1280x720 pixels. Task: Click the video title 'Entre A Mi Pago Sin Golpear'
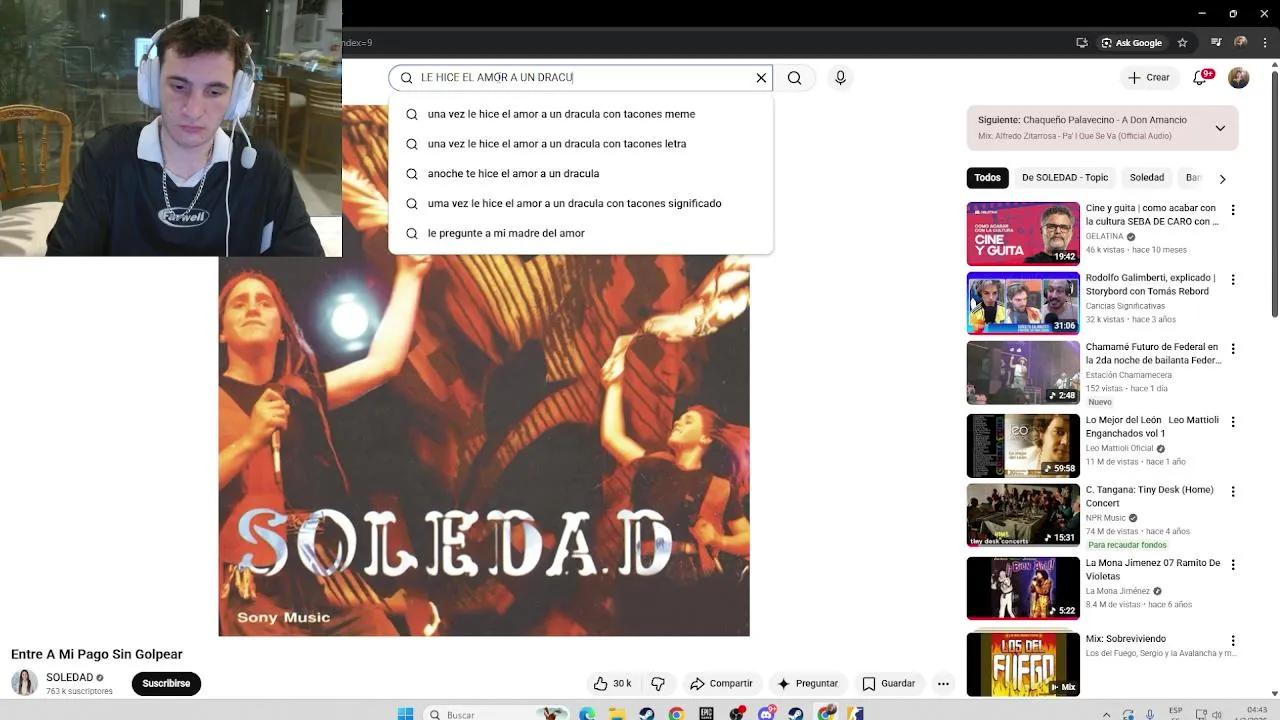(x=97, y=654)
